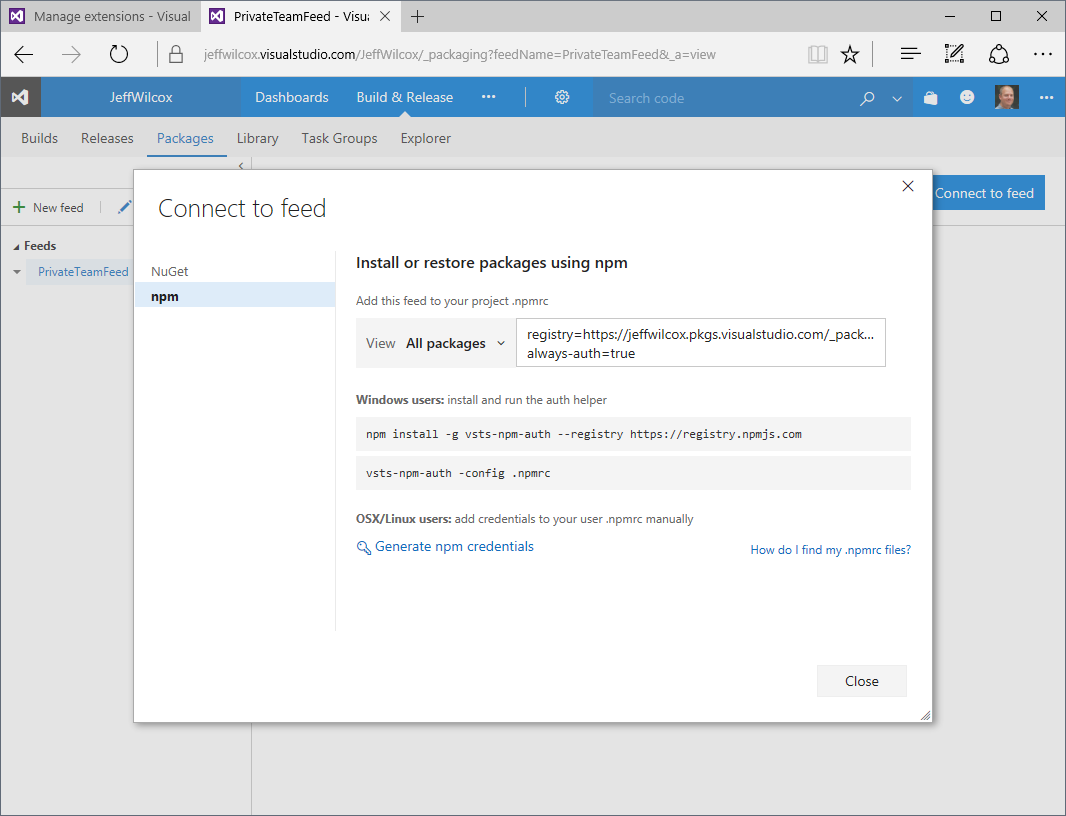Send feedback via smiley icon
This screenshot has width=1066, height=816.
tap(967, 97)
